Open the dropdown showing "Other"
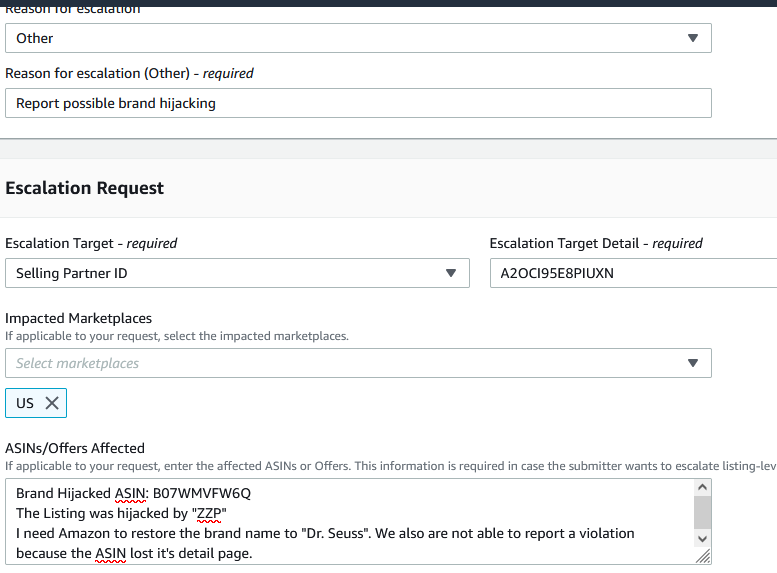This screenshot has width=777, height=573. tap(357, 38)
